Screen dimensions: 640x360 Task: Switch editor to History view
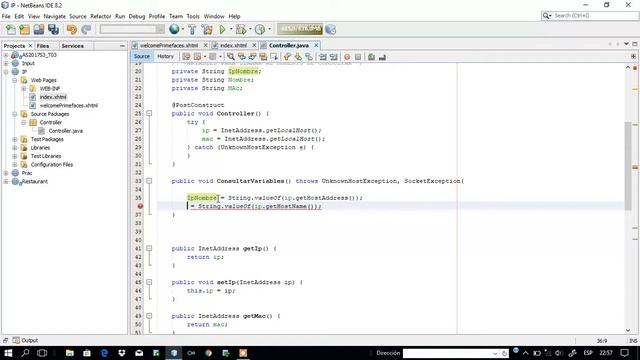point(165,56)
